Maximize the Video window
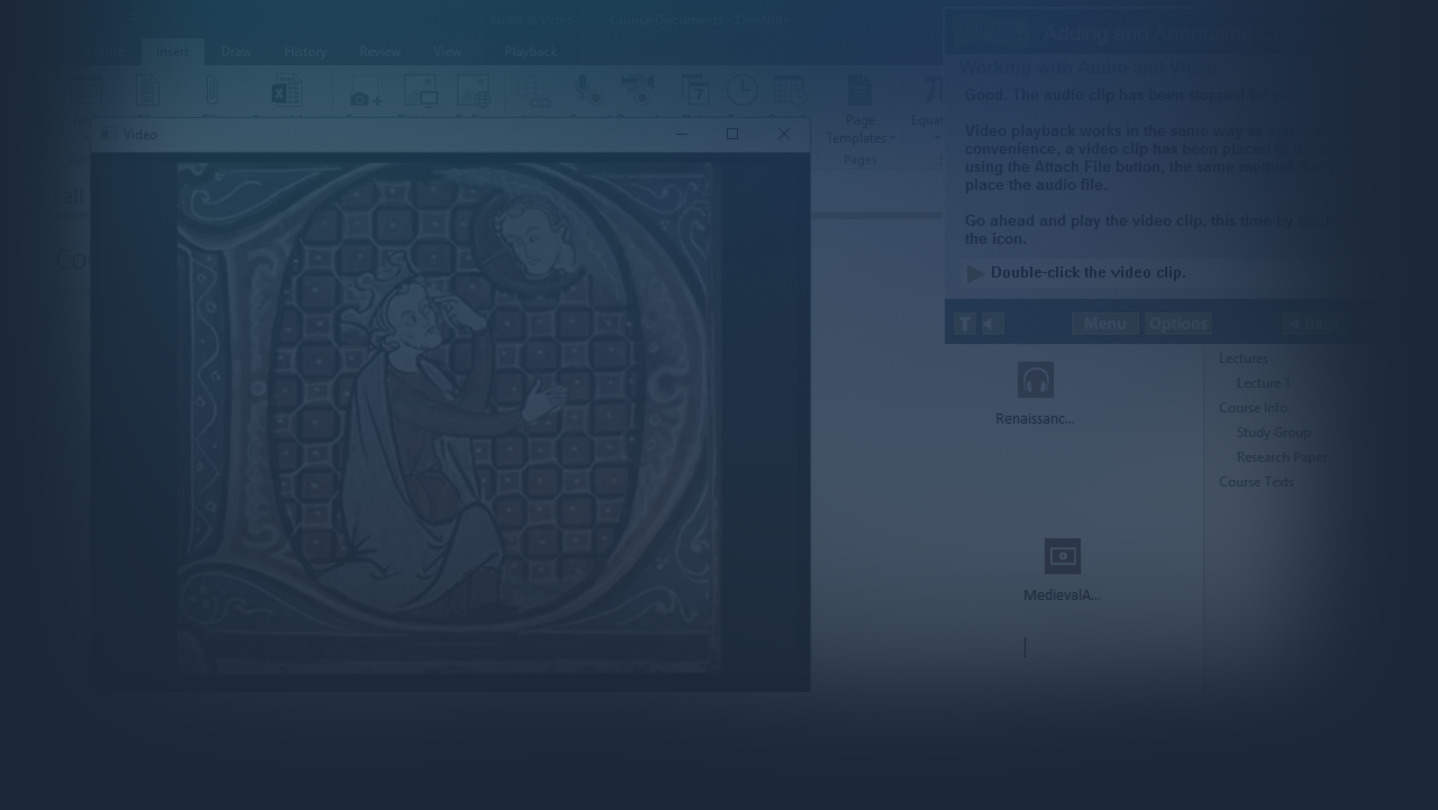1438x810 pixels. [732, 134]
